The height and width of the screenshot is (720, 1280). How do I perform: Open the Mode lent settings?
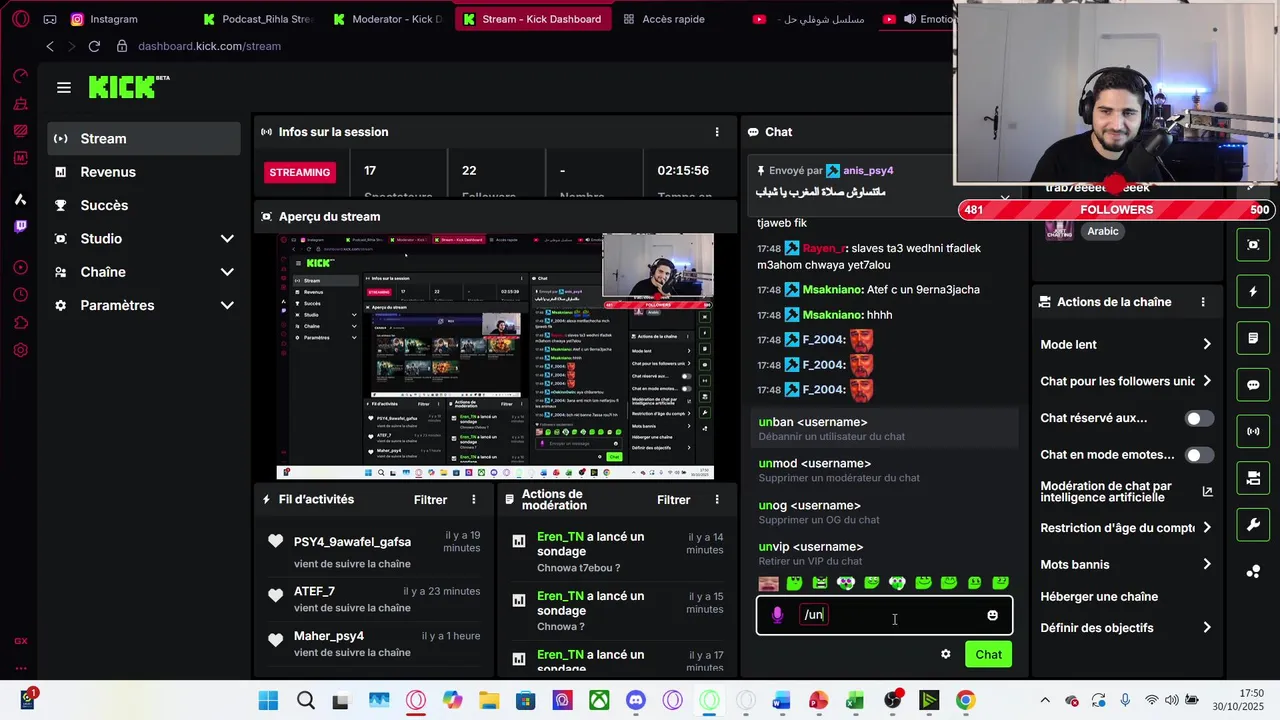point(1126,344)
